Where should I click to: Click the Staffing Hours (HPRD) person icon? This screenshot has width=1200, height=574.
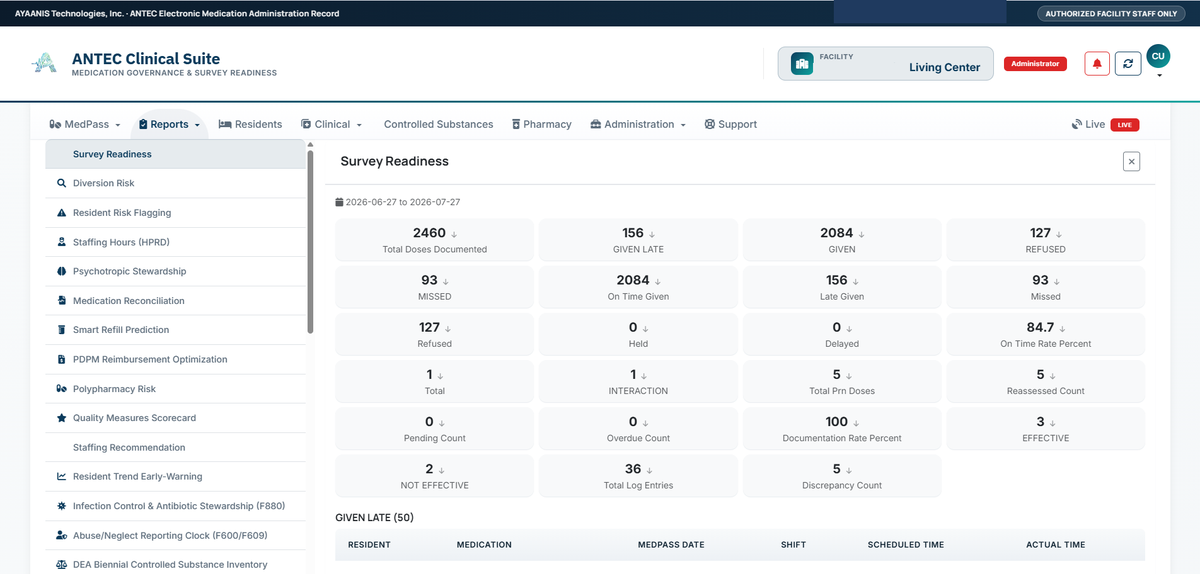(x=62, y=242)
